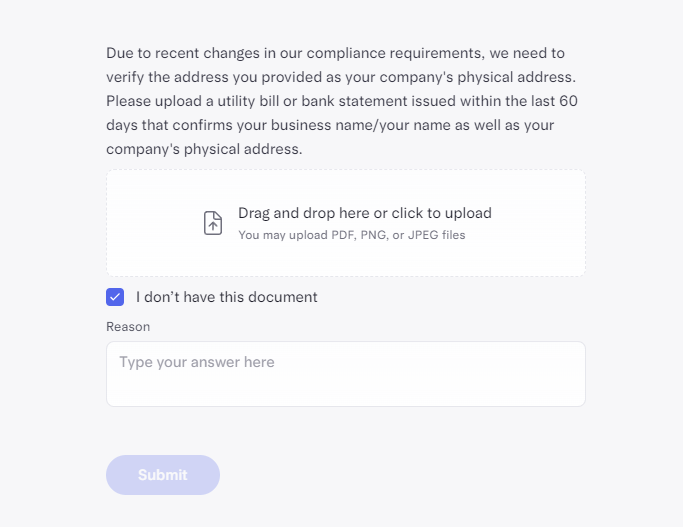683x527 pixels.
Task: Click the bottom area of the Reason textarea
Action: (345, 394)
